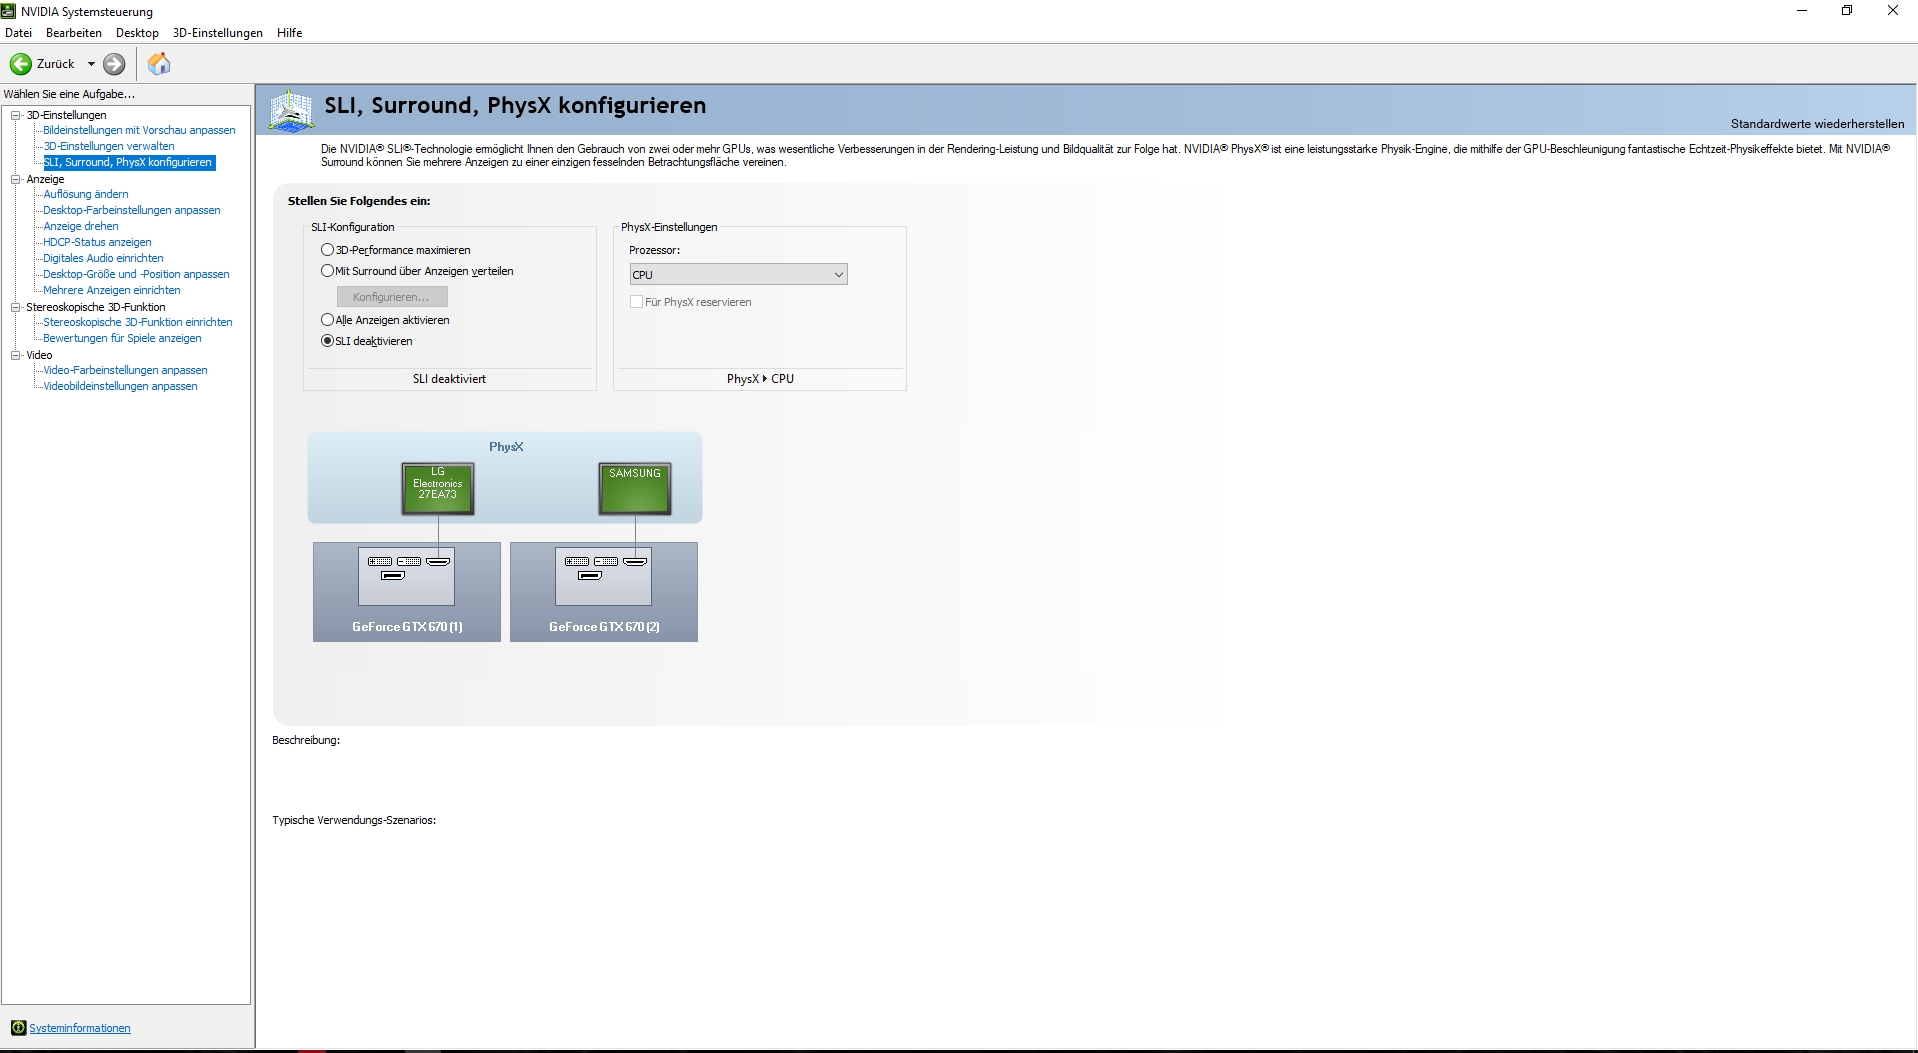This screenshot has width=1918, height=1053.
Task: Open Bewertungen für Spiele anzeigen task
Action: 122,338
